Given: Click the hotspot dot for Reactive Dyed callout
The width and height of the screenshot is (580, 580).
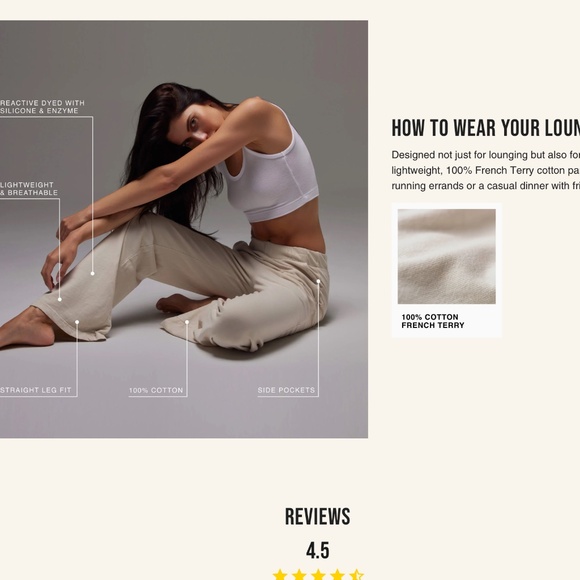Looking at the screenshot, I should pos(92,273).
